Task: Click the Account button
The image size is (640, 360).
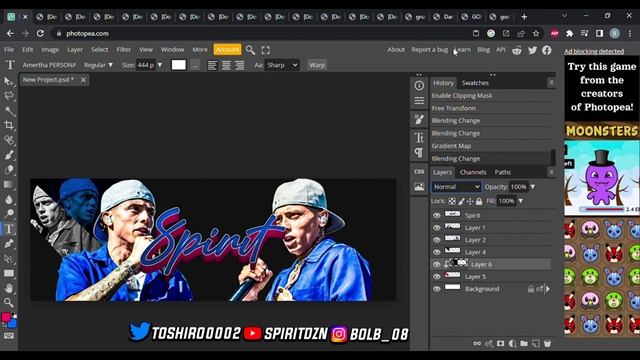Action: 227,49
